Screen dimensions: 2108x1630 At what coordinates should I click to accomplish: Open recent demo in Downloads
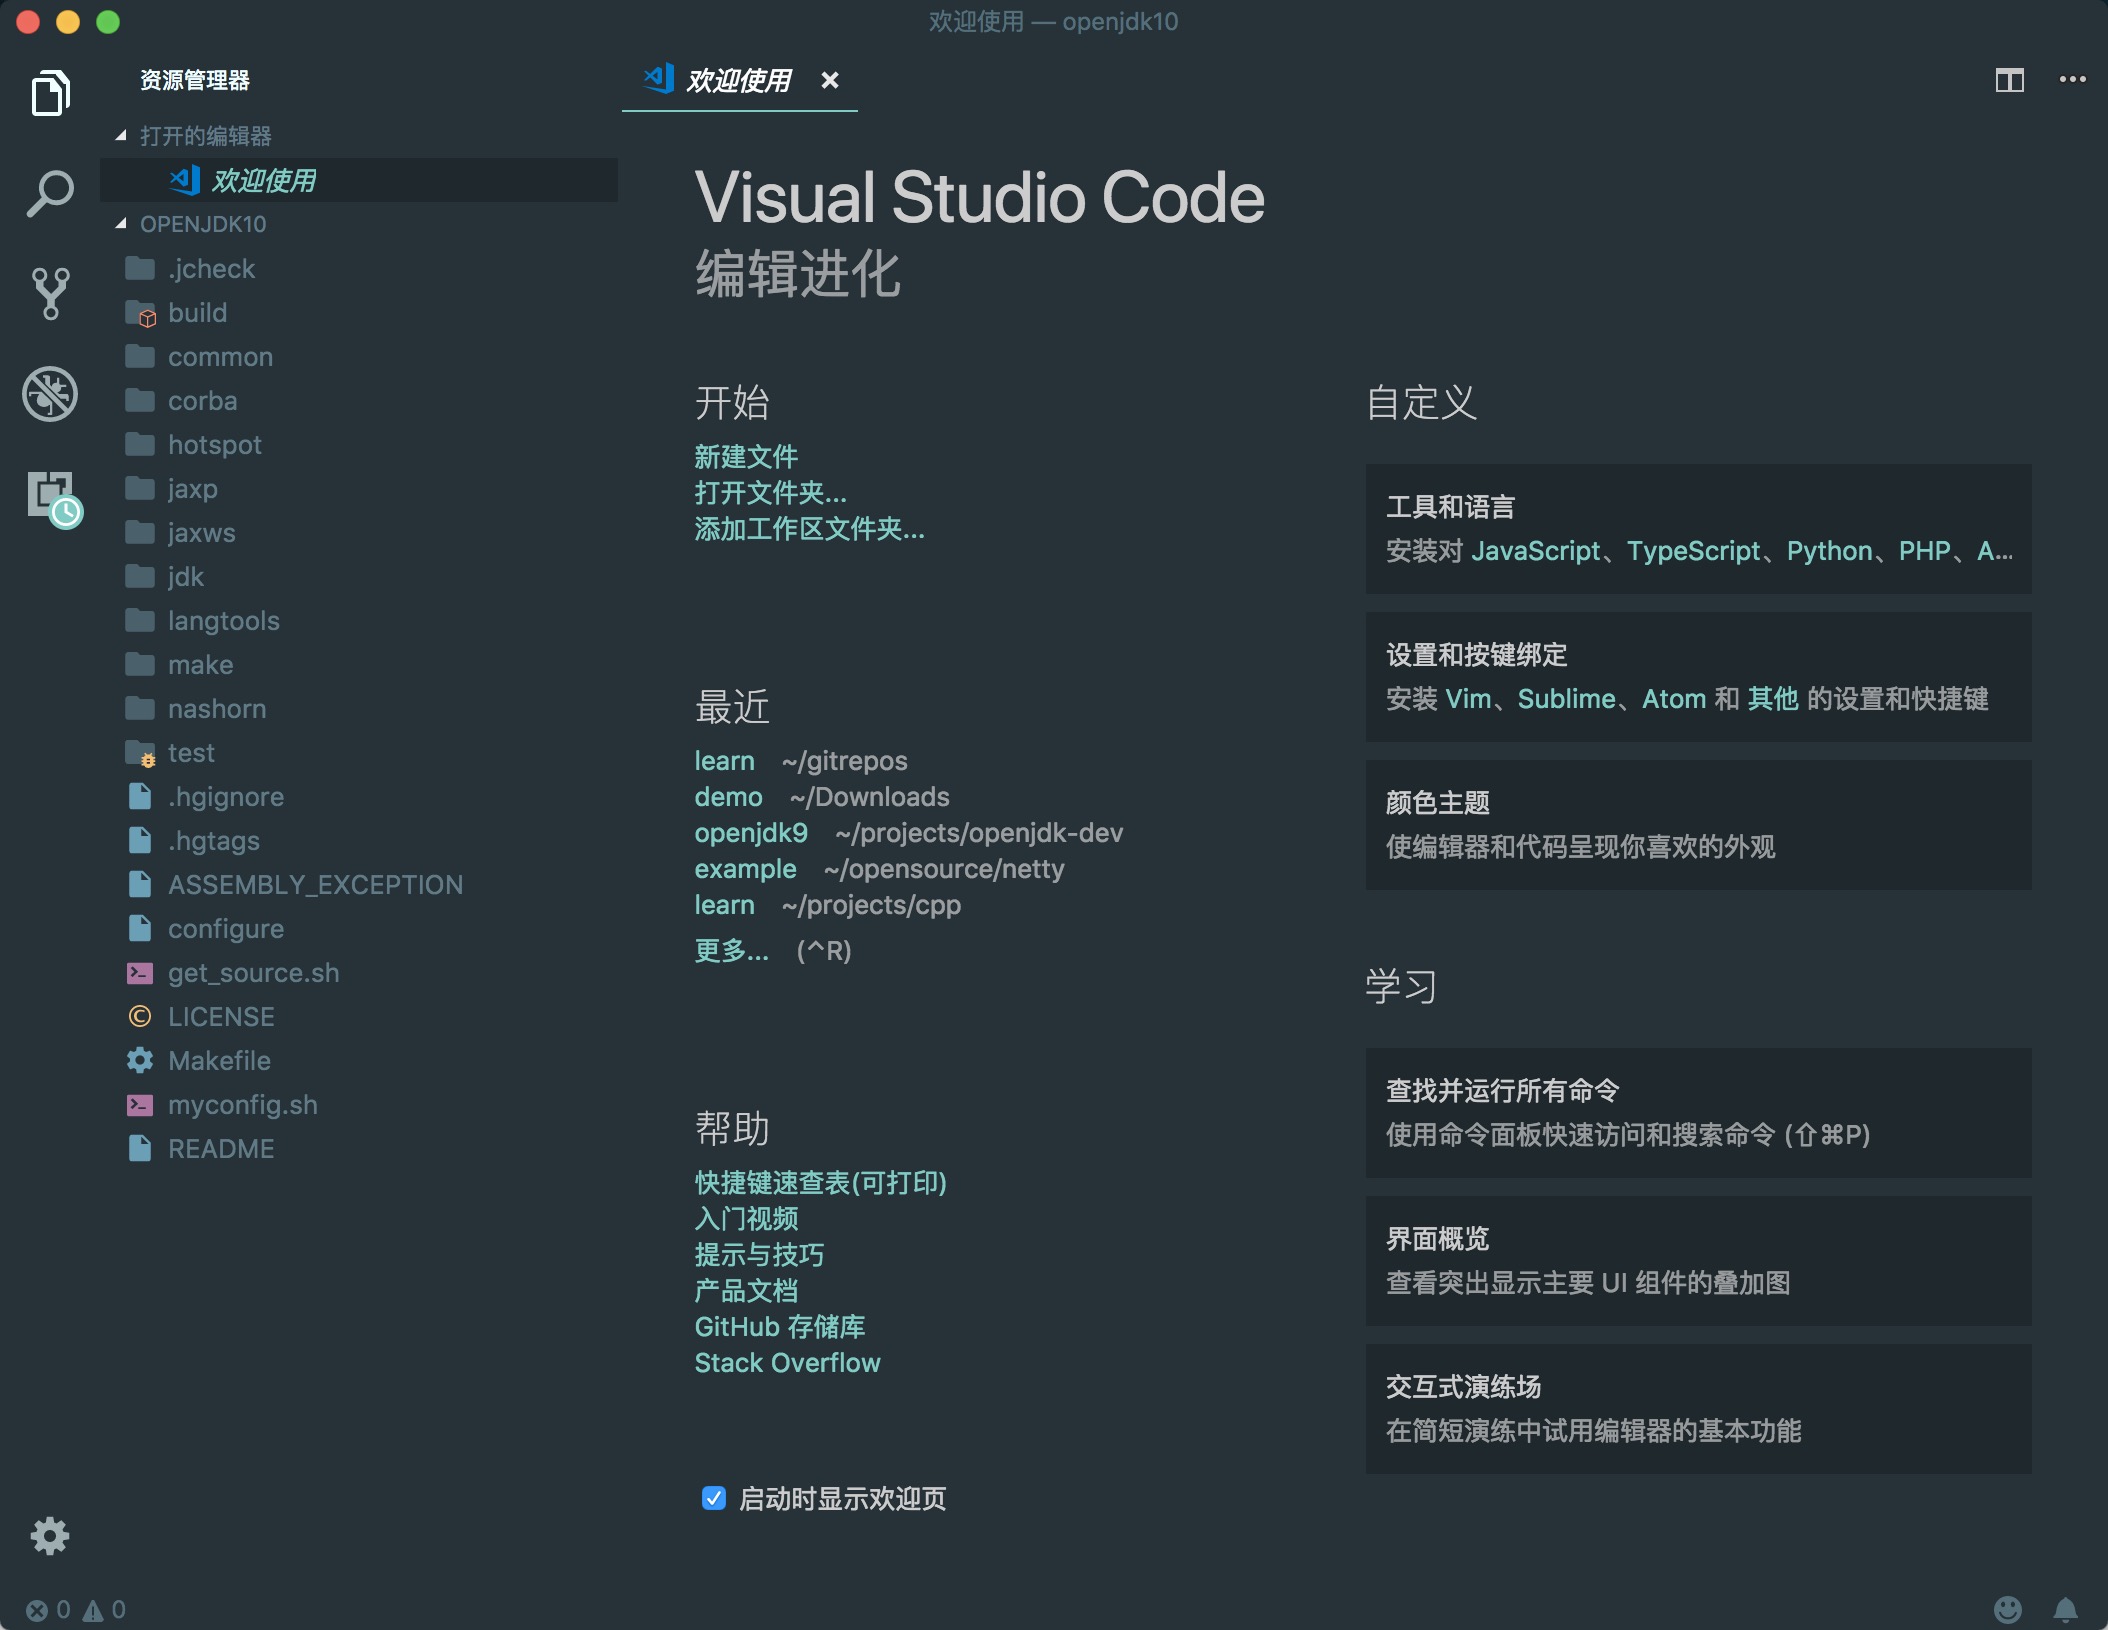[728, 797]
